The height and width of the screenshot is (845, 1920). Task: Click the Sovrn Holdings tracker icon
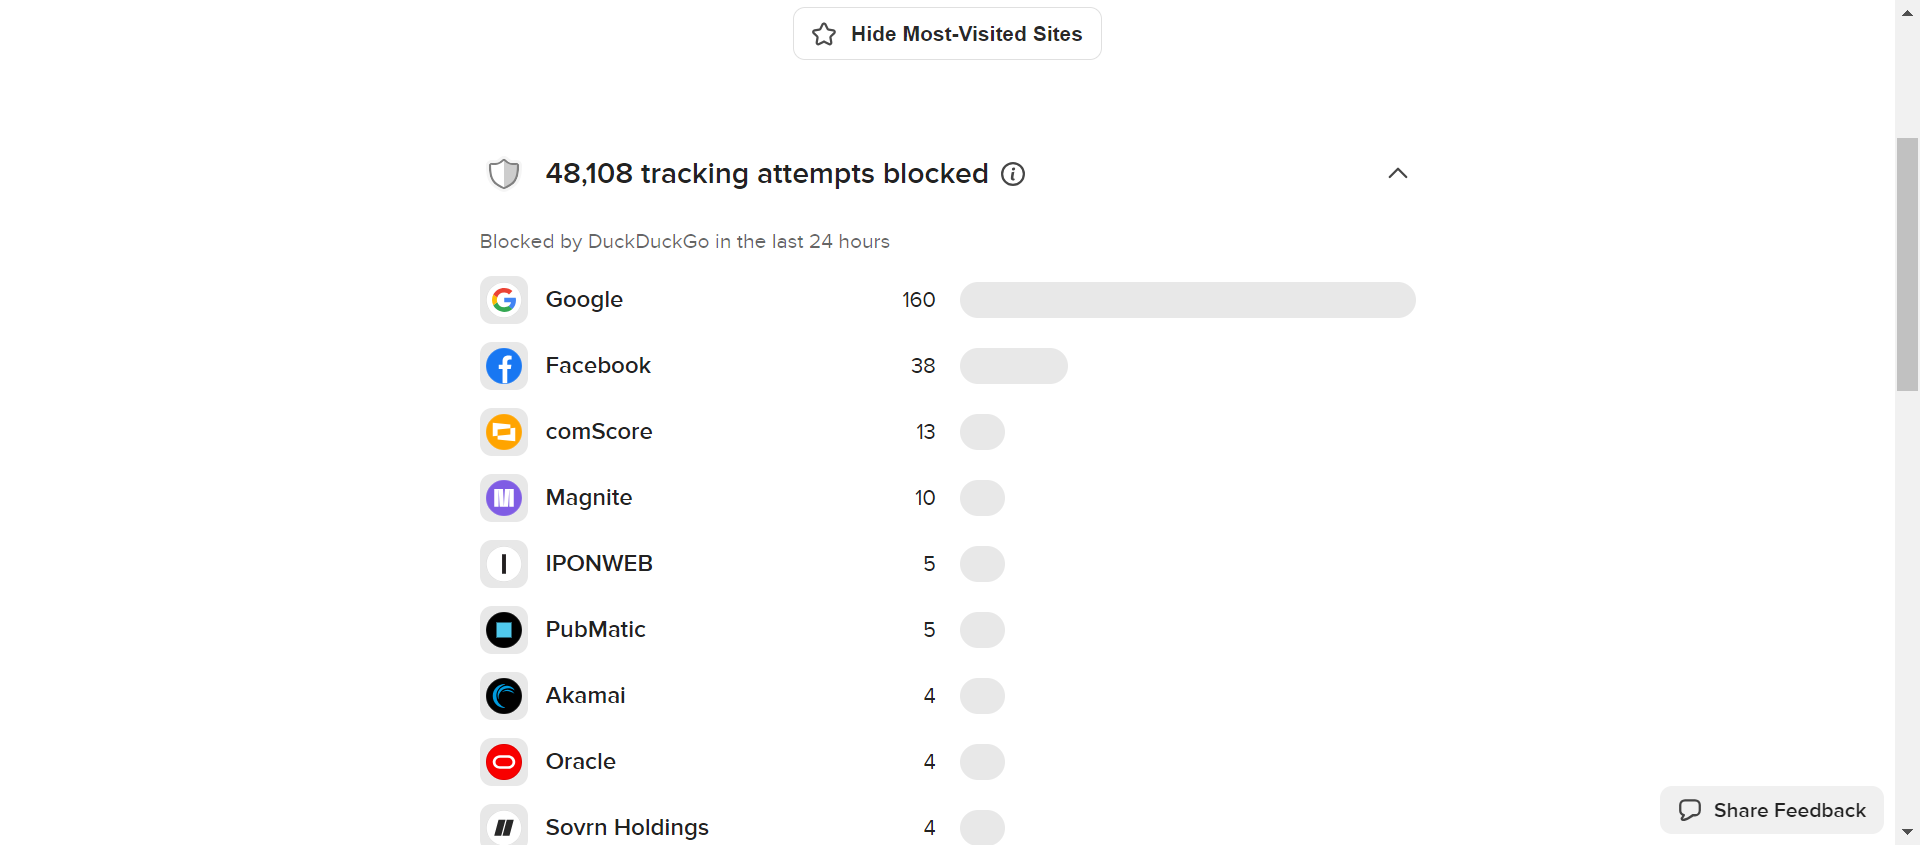click(x=504, y=826)
